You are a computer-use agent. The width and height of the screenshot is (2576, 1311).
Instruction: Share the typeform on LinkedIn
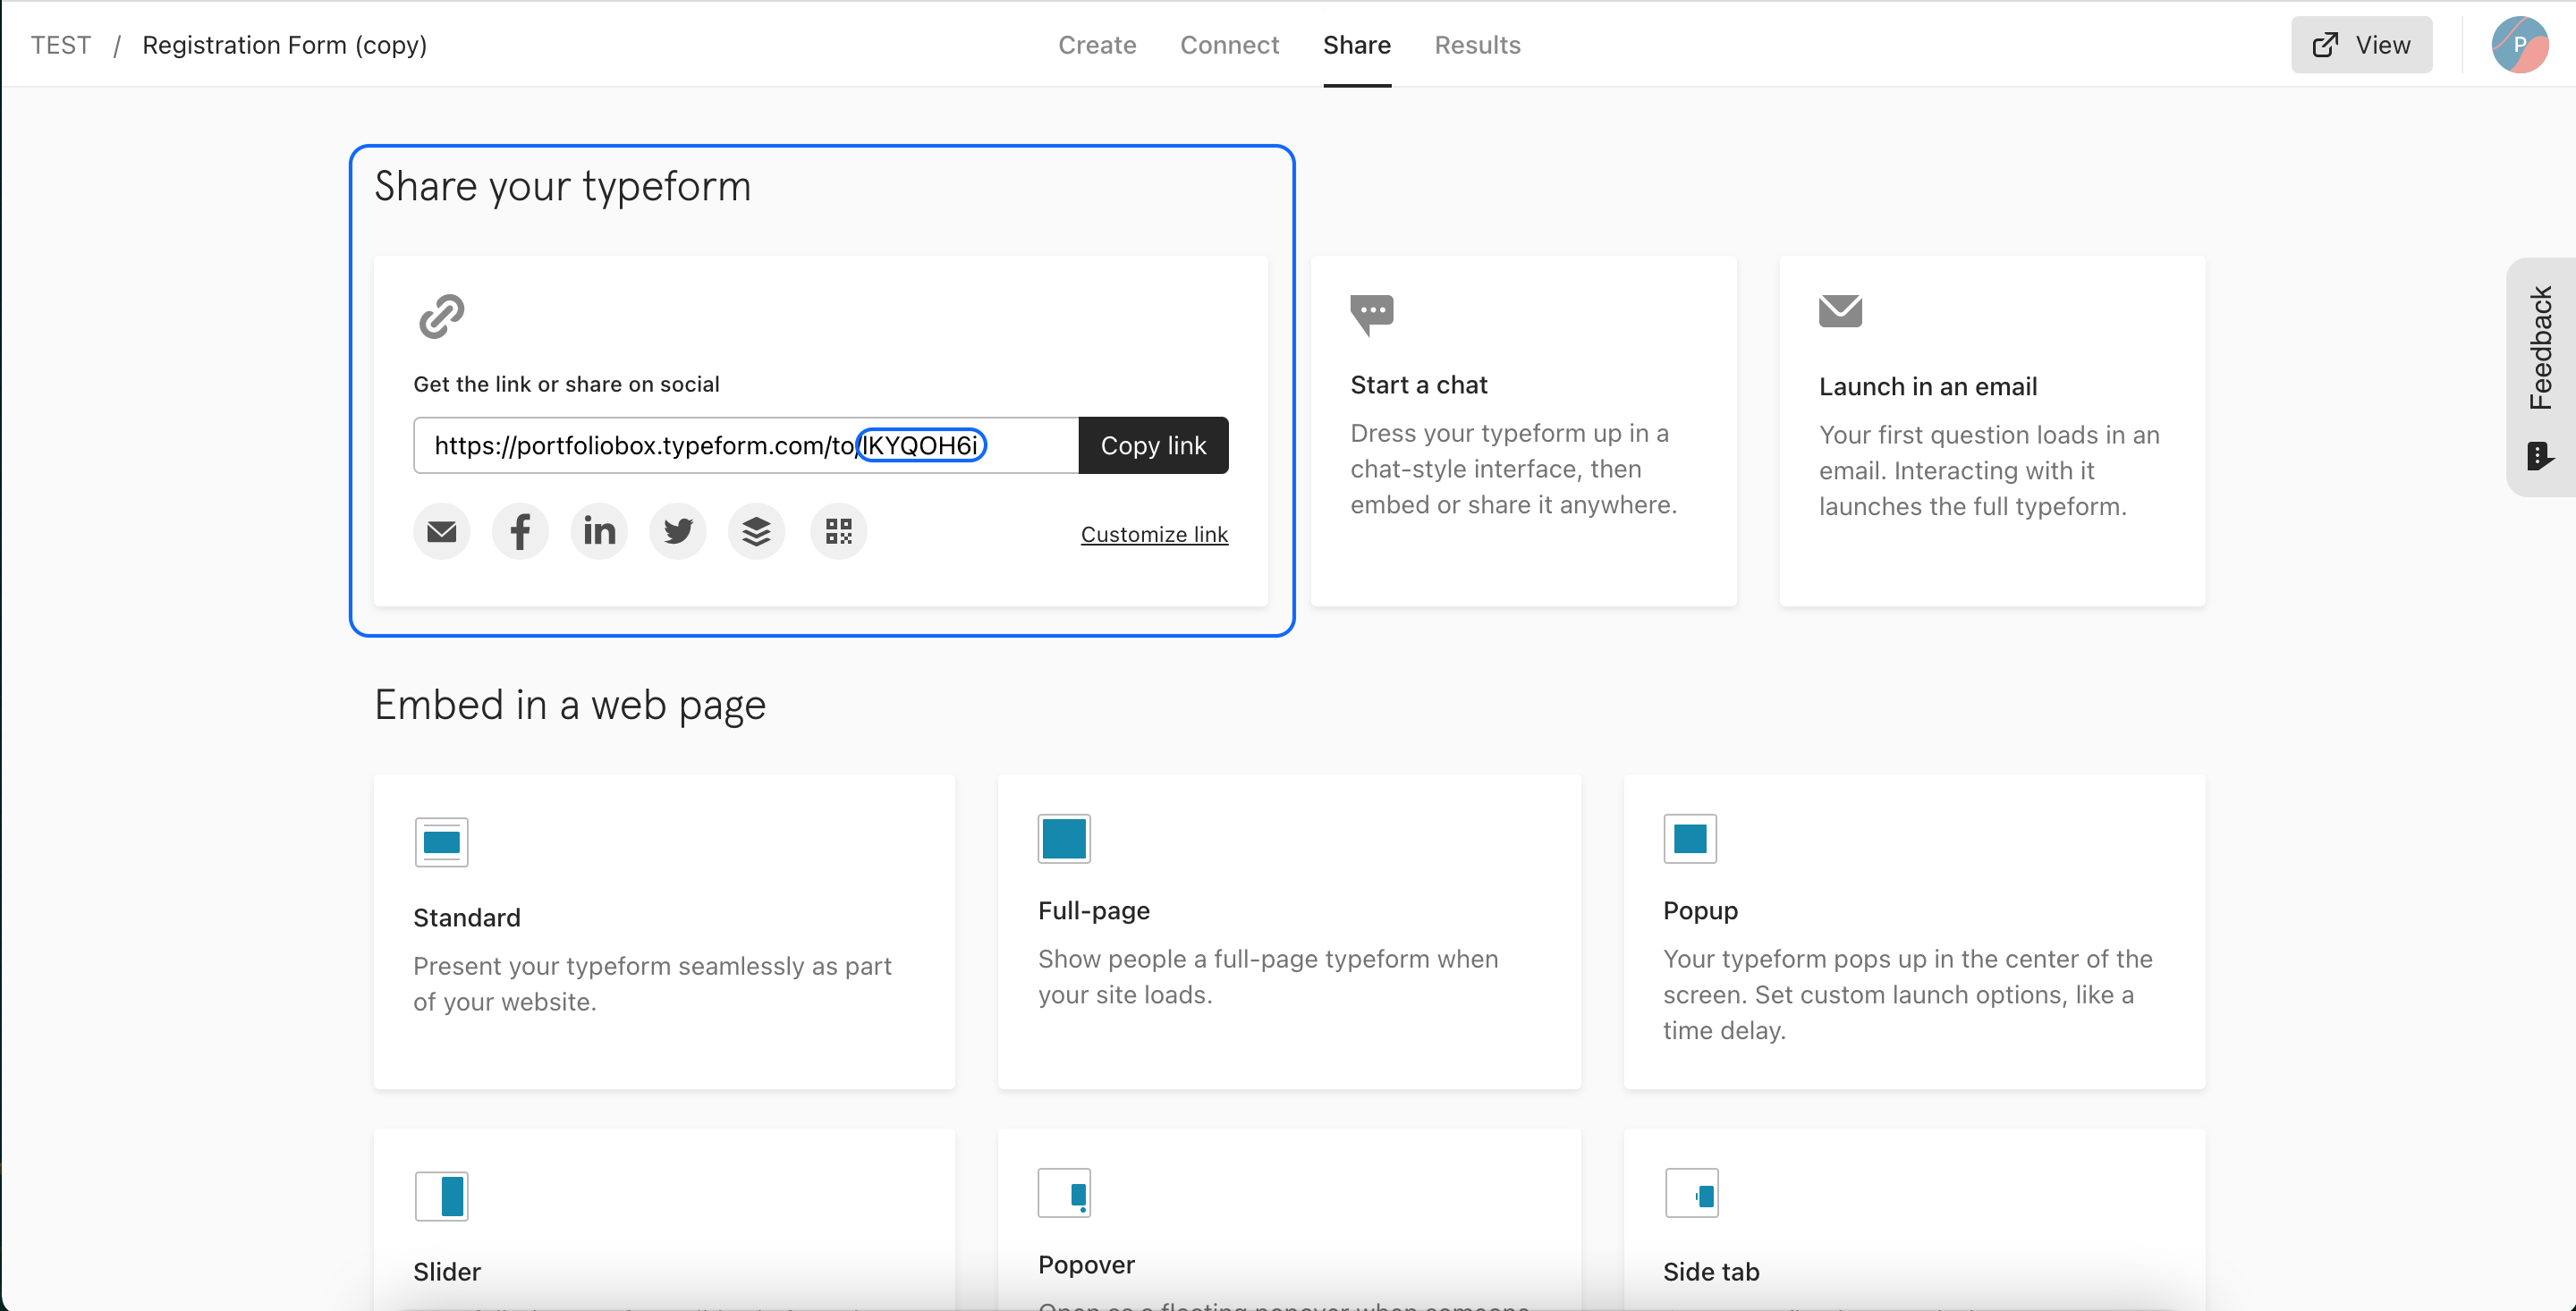pyautogui.click(x=599, y=531)
